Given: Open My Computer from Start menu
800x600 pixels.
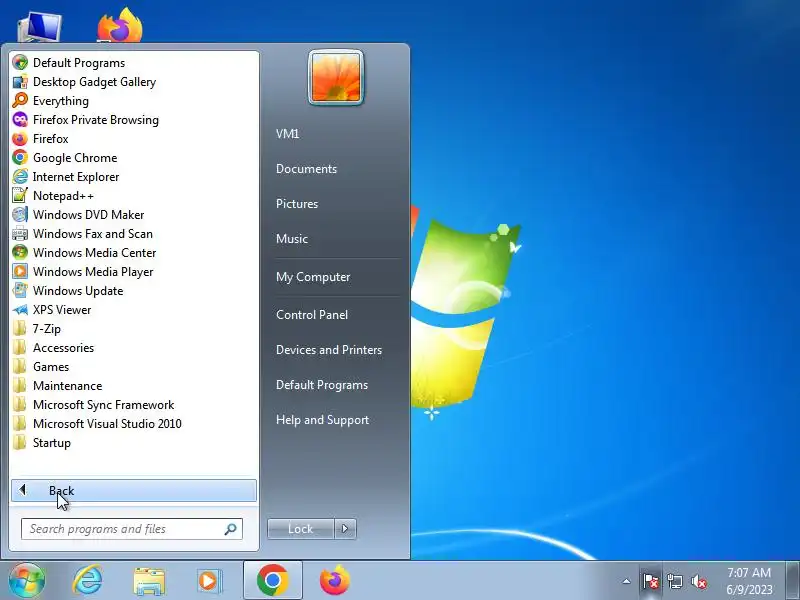Looking at the screenshot, I should [313, 277].
